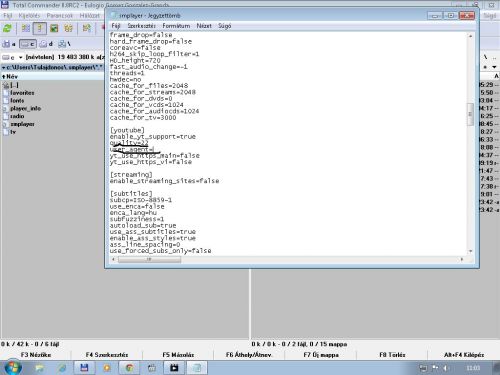The image size is (500, 375).
Task: Maximize the Notepad window
Action: click(451, 16)
